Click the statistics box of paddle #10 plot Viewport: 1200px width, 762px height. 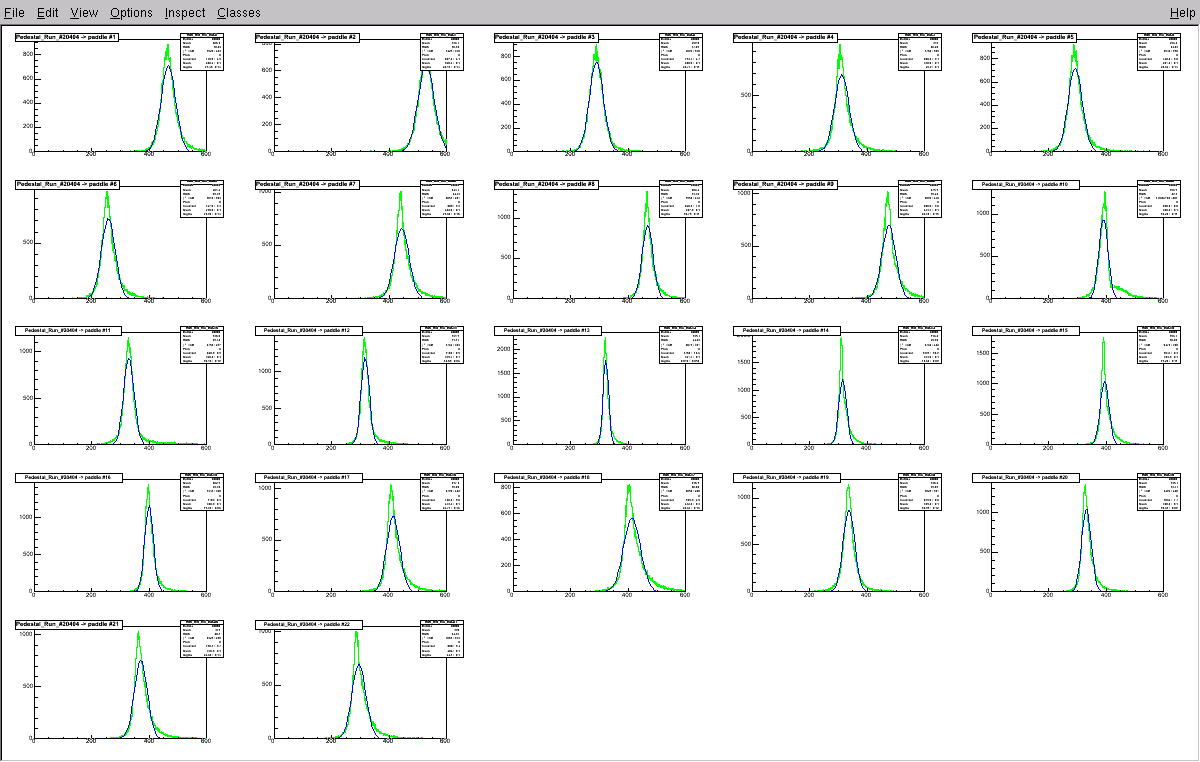pos(1159,199)
